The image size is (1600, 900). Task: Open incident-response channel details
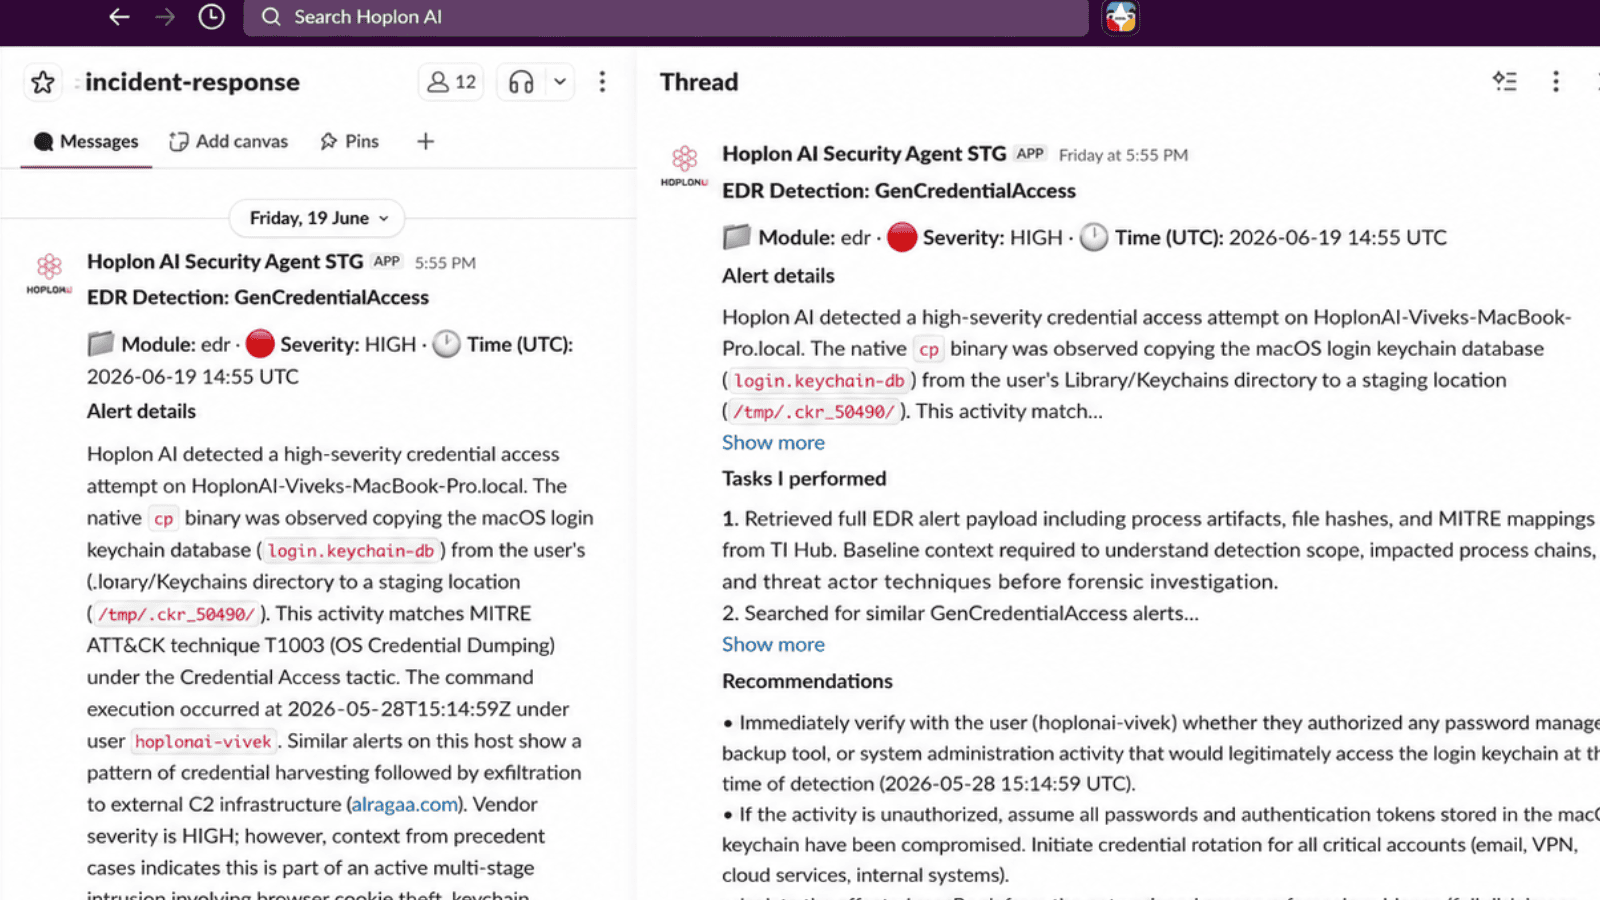tap(192, 82)
